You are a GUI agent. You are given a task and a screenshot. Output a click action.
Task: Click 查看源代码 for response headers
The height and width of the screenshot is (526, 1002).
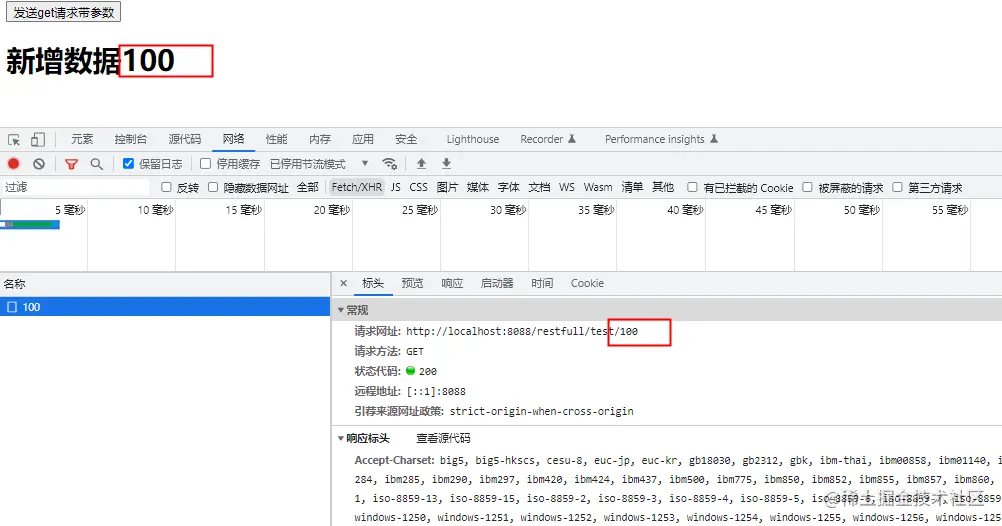(443, 438)
